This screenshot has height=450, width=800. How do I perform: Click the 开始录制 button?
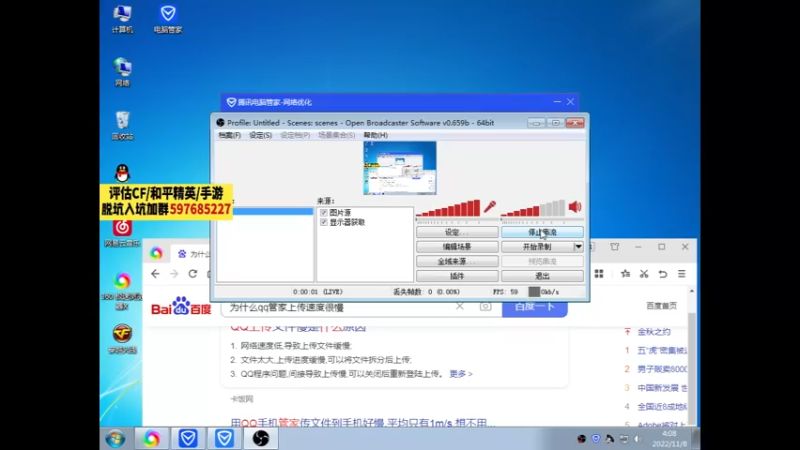click(x=537, y=246)
